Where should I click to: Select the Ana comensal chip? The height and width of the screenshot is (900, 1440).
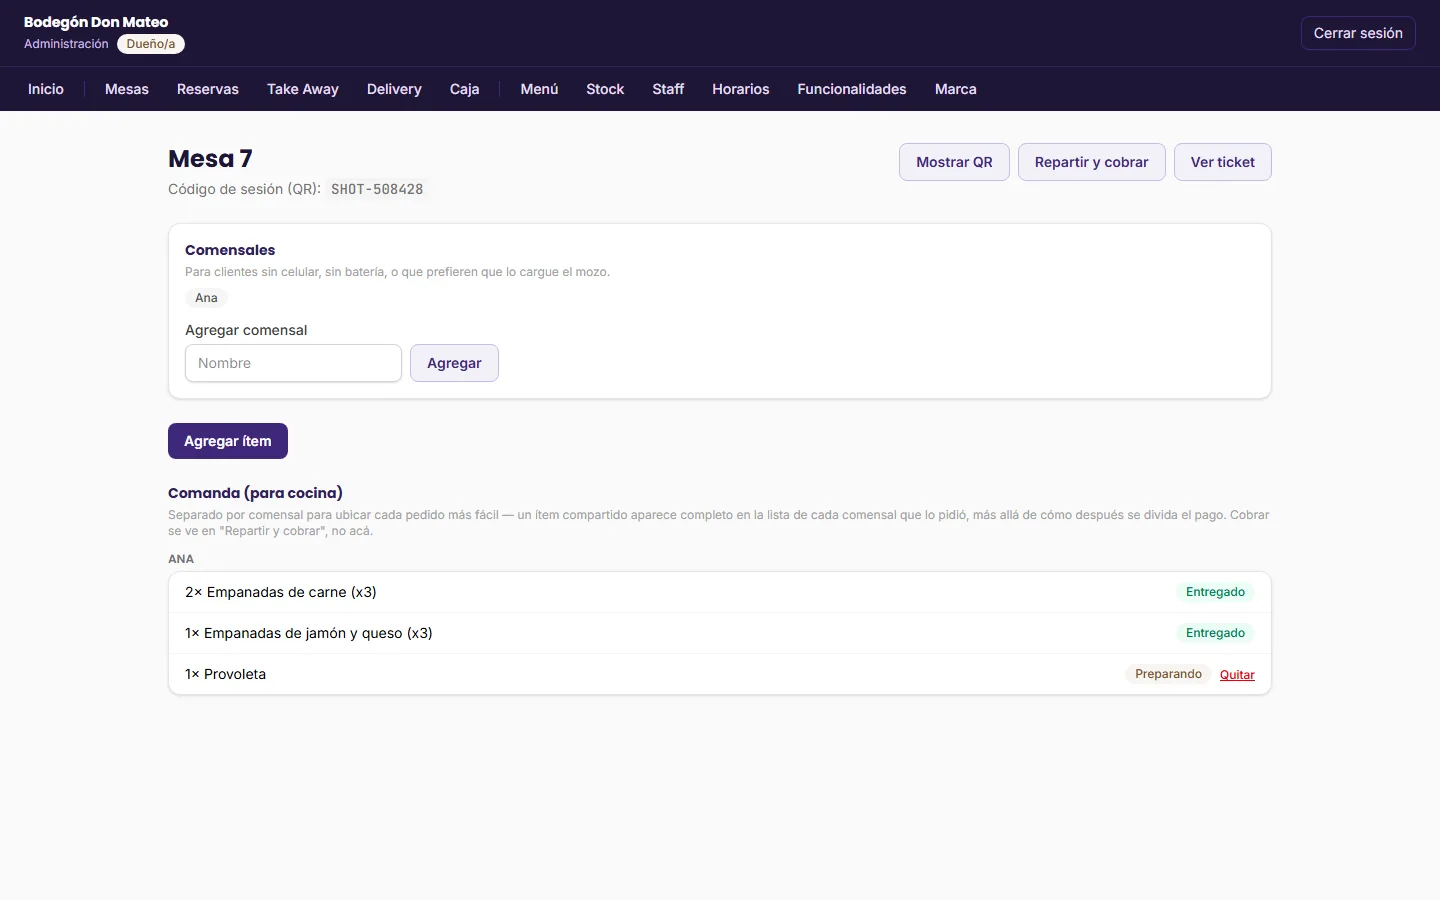point(206,298)
